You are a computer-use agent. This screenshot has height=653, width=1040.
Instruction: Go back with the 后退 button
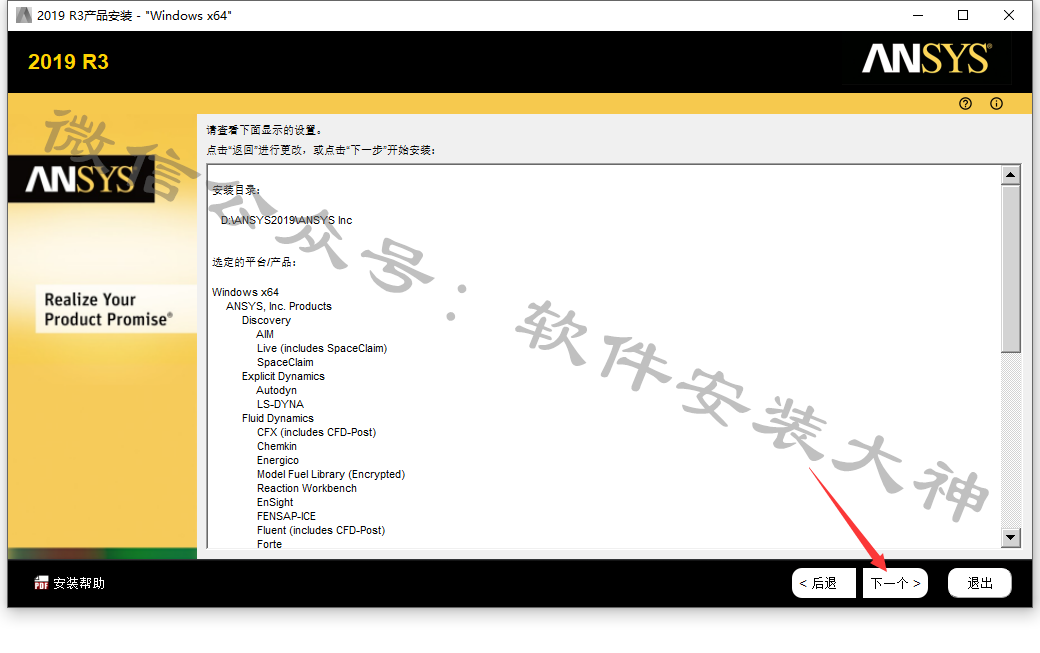point(824,583)
